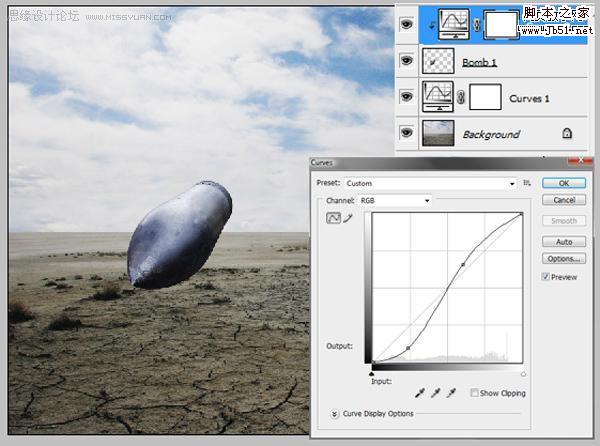Hide the Background layer
Image resolution: width=600 pixels, height=446 pixels.
coord(406,133)
